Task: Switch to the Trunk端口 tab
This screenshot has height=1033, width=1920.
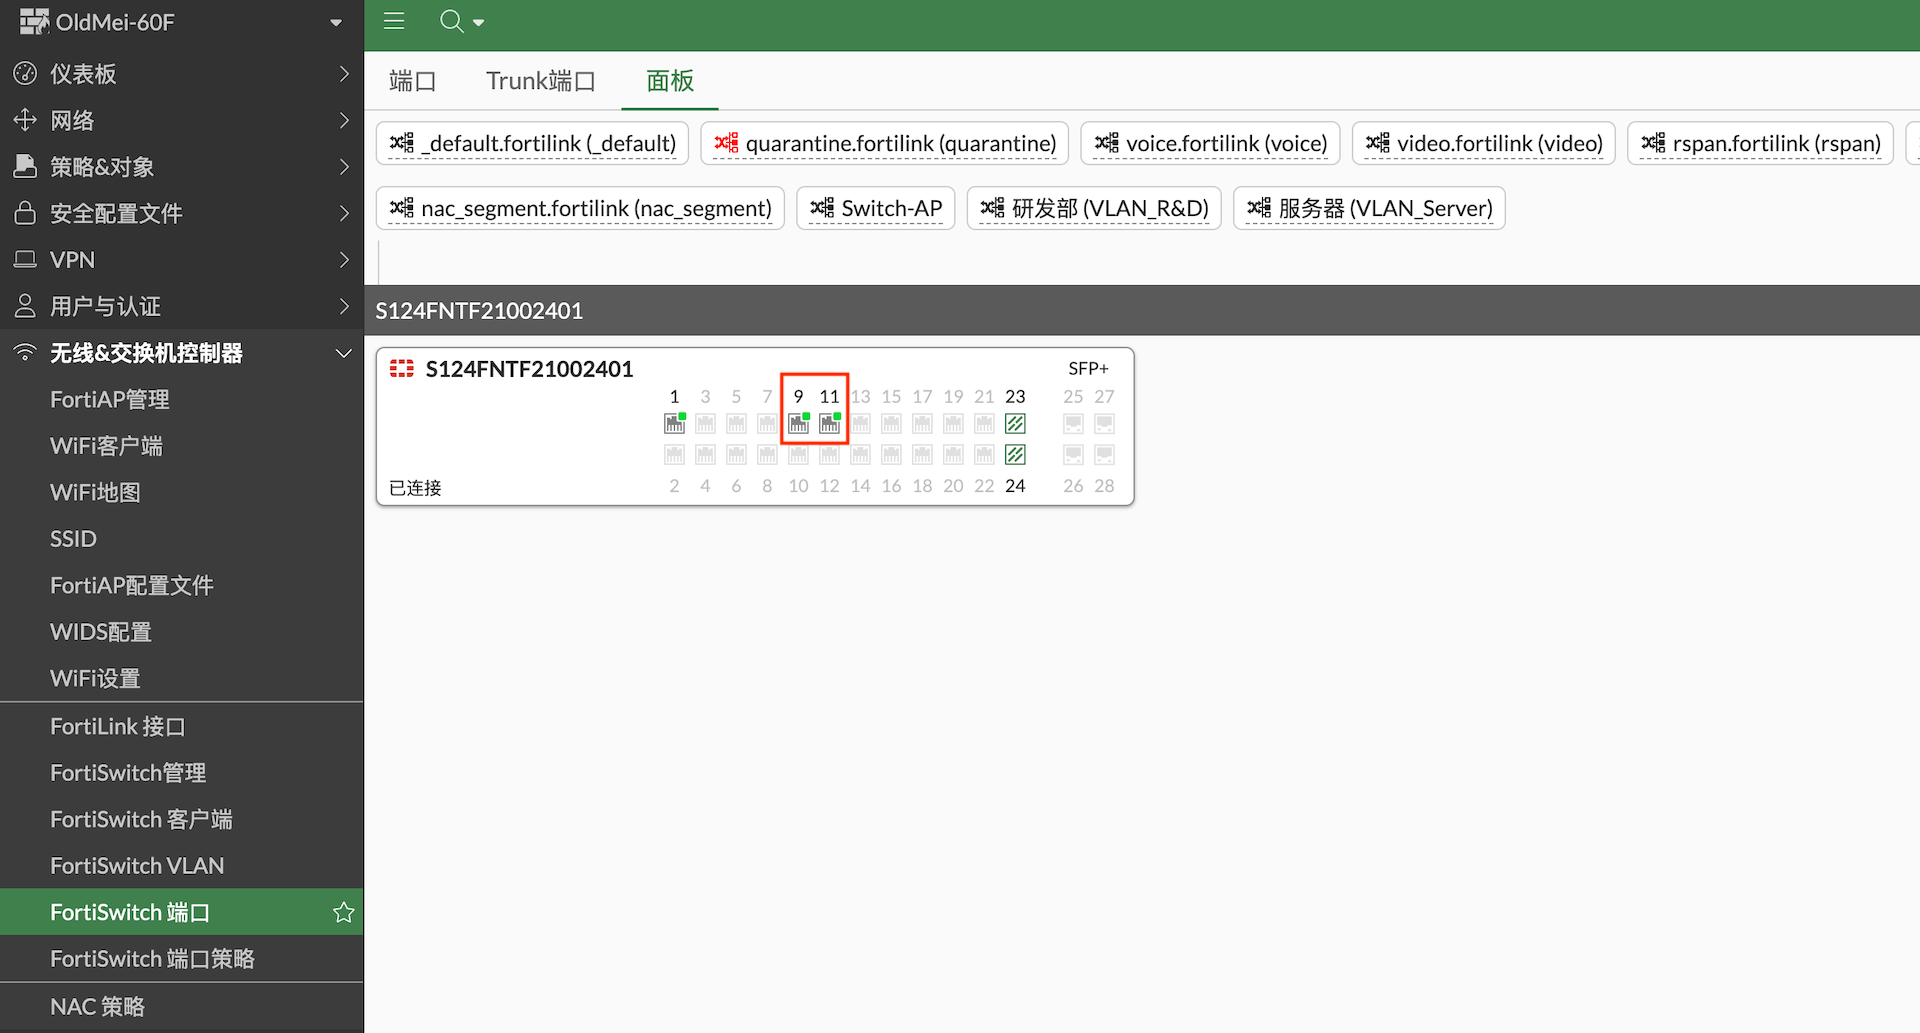Action: [541, 81]
